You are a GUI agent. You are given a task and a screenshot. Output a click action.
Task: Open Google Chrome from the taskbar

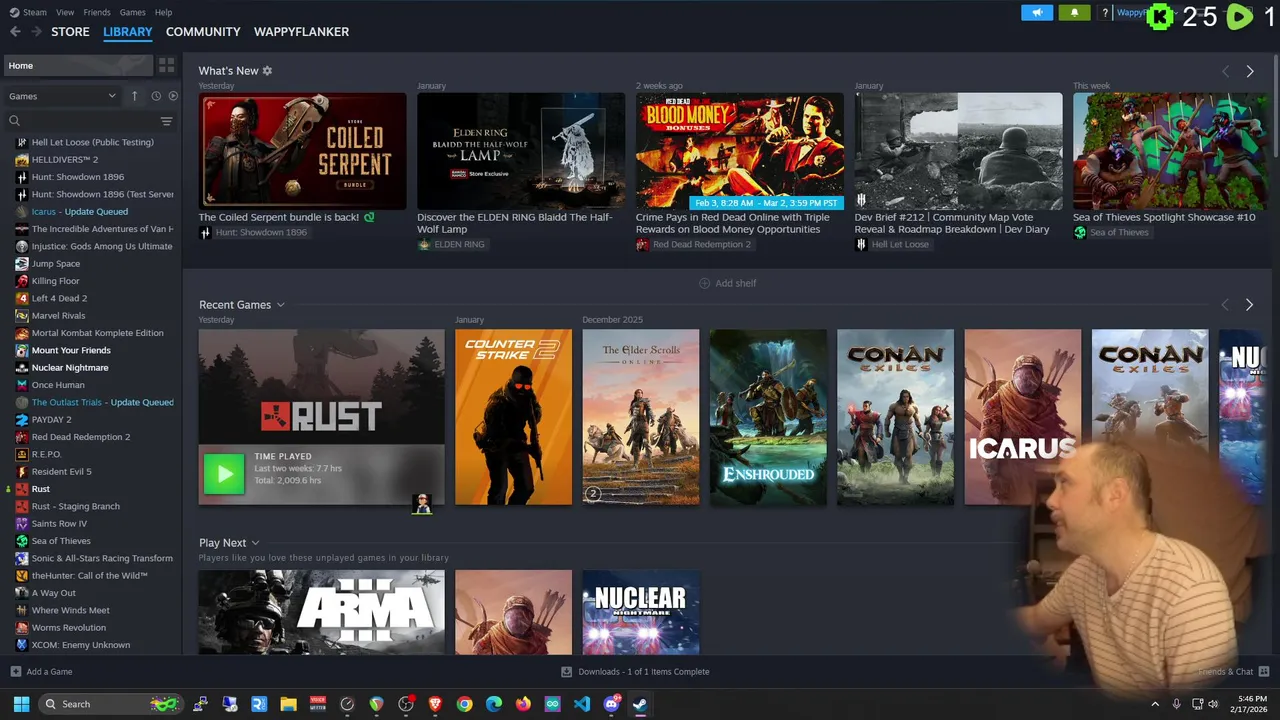coord(464,704)
